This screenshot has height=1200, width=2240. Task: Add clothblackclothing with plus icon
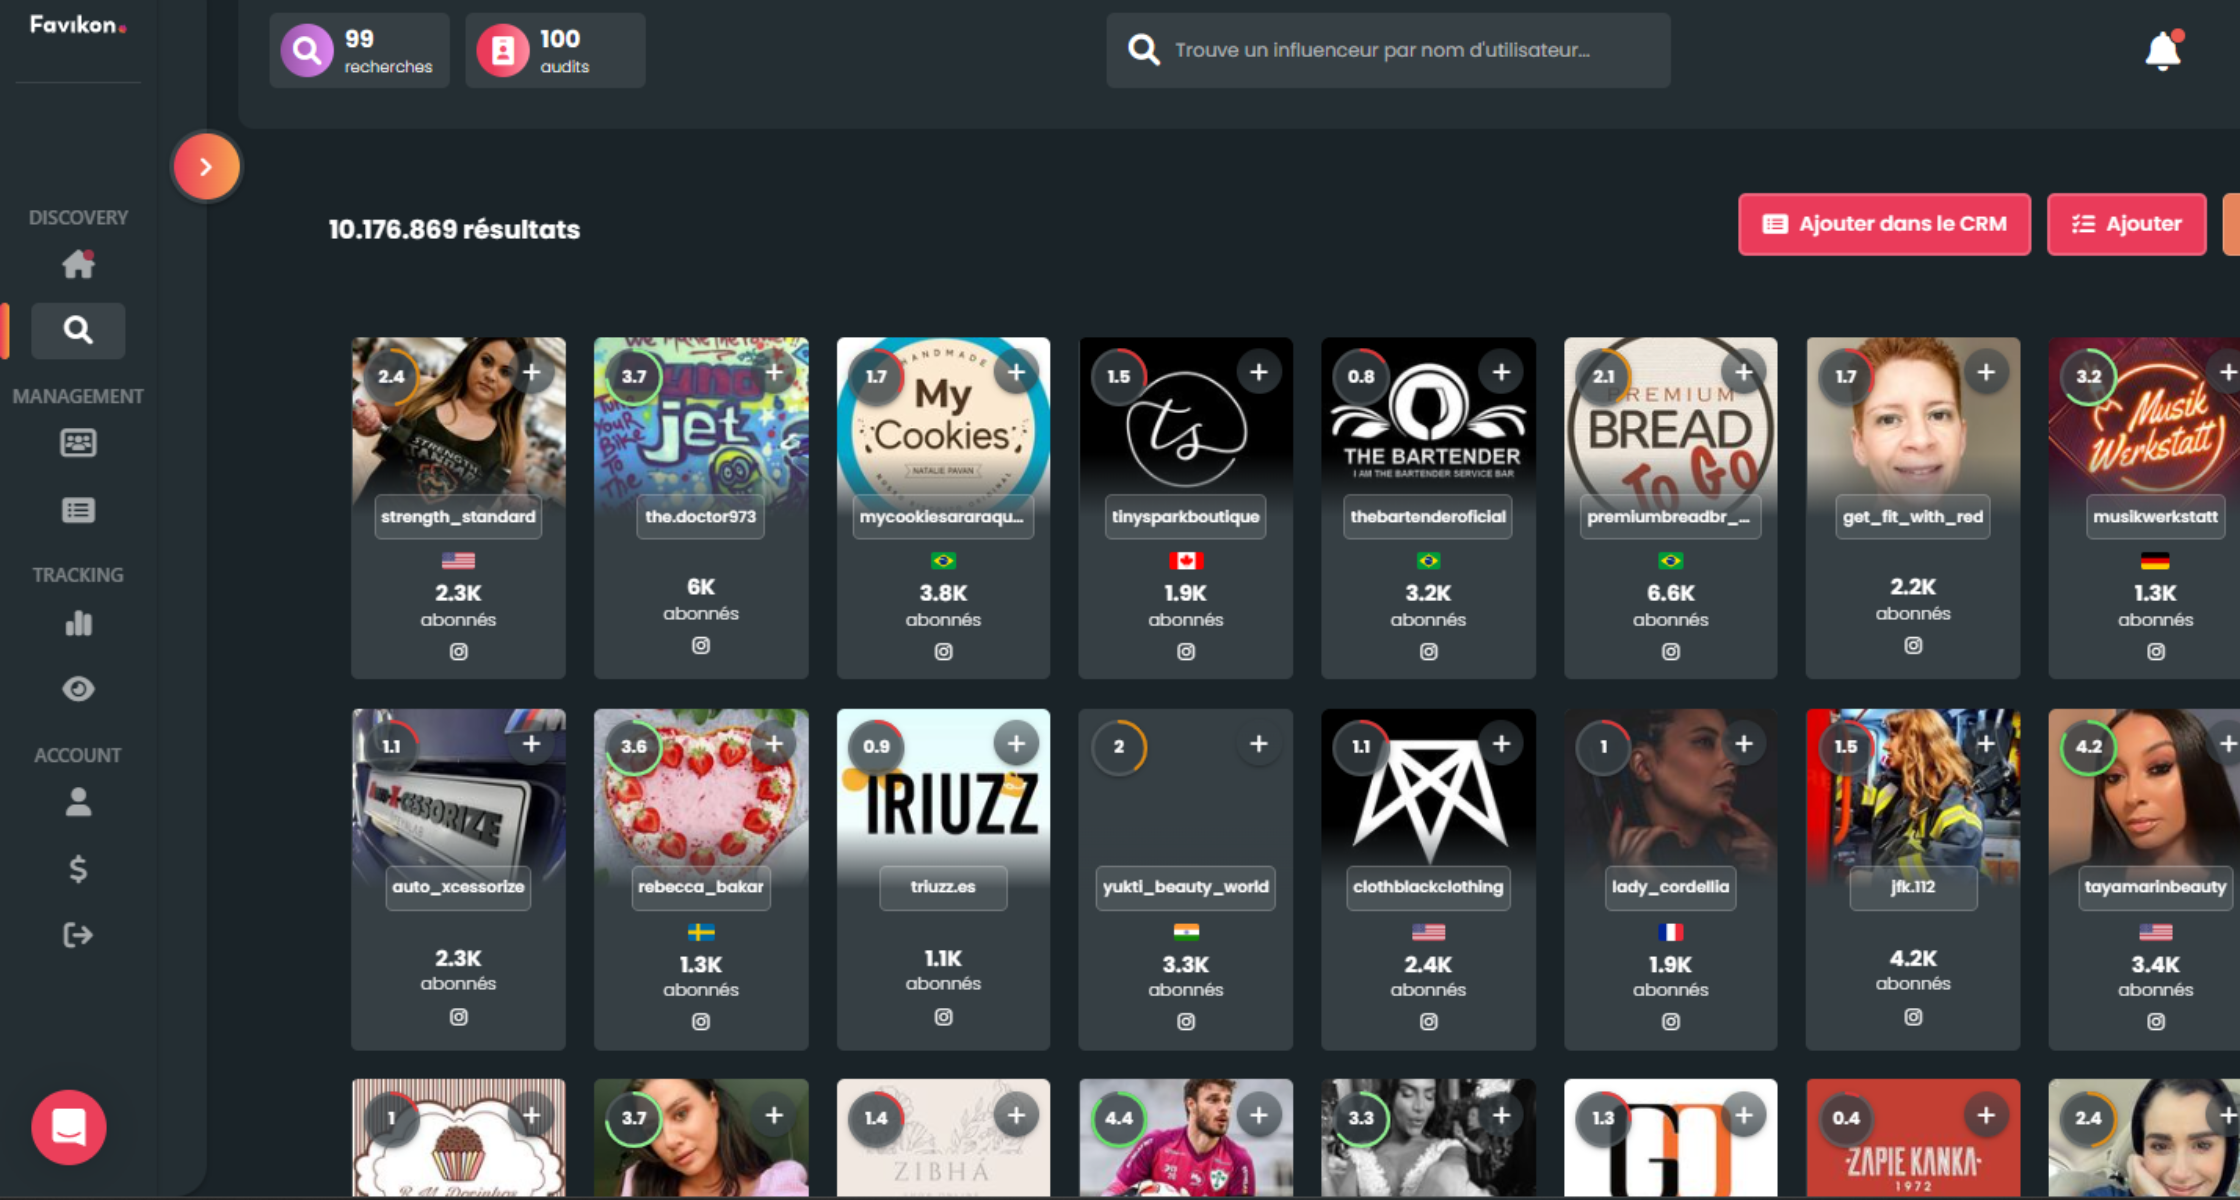[x=1501, y=744]
